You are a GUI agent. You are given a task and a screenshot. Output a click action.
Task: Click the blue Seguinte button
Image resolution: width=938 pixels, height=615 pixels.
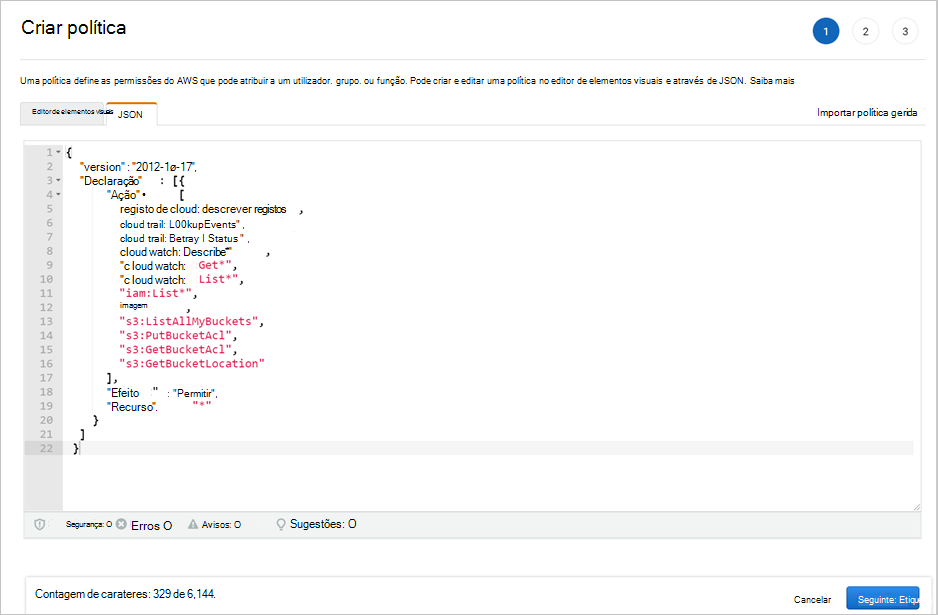(x=882, y=598)
